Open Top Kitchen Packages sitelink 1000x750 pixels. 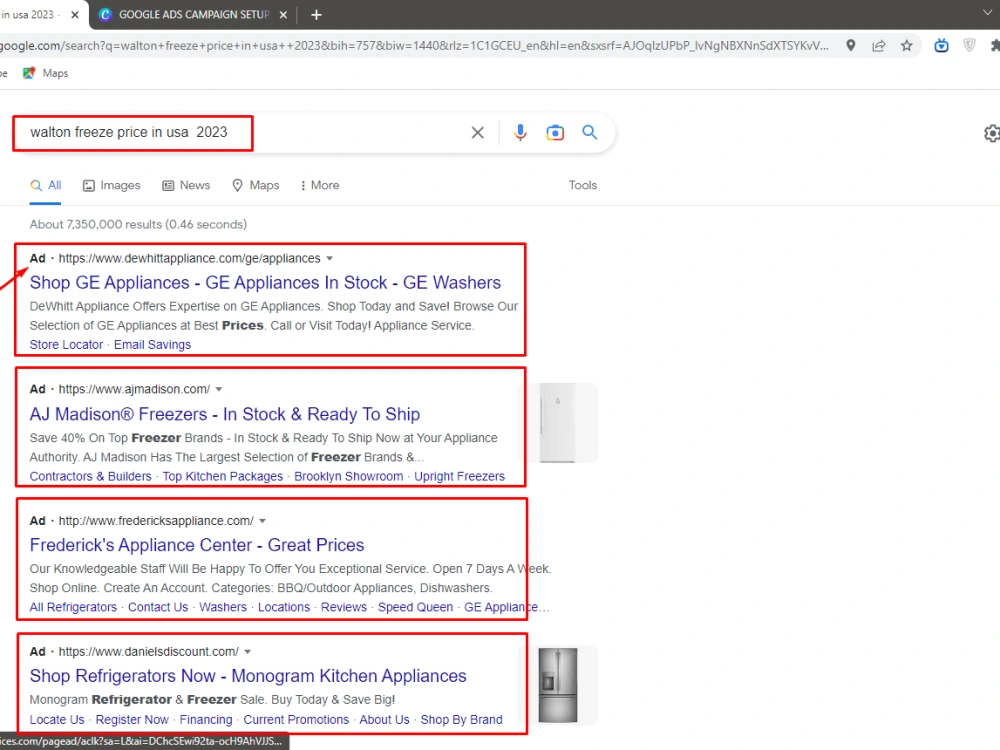[223, 476]
